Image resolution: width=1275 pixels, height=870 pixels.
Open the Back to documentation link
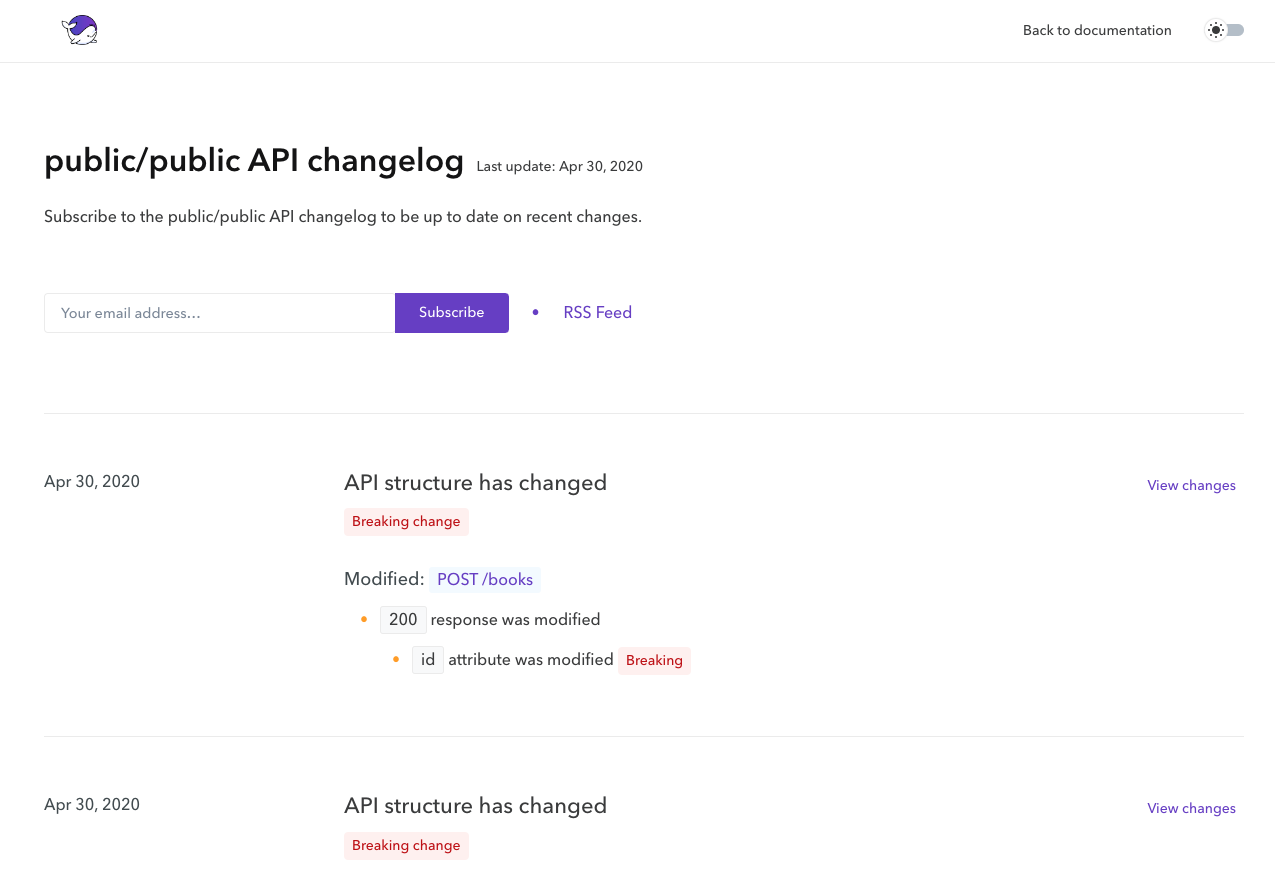click(x=1097, y=30)
